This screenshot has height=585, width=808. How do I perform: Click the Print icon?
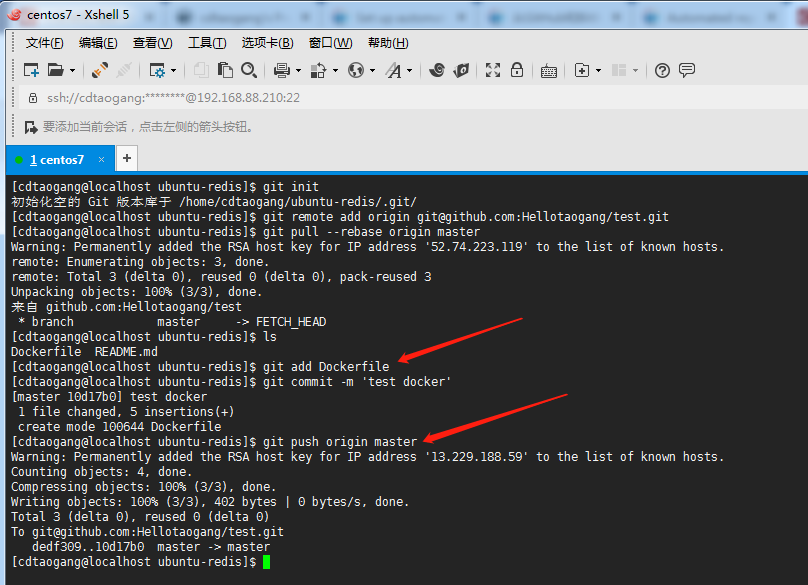(x=281, y=70)
